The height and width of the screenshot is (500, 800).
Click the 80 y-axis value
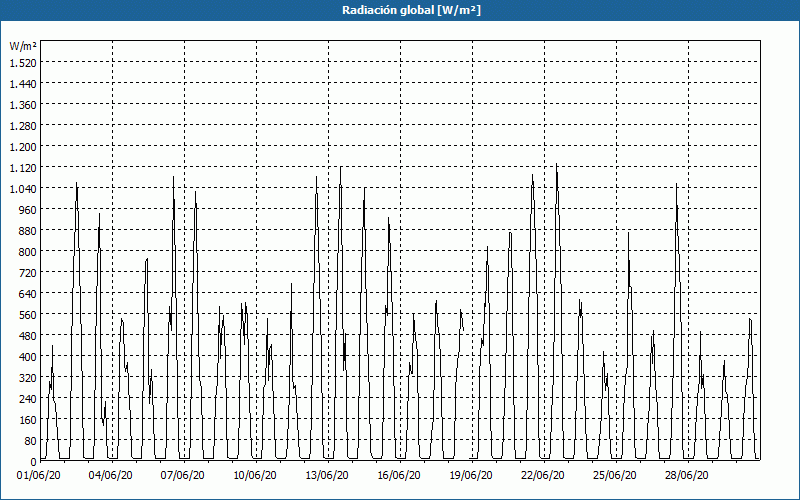32,441
